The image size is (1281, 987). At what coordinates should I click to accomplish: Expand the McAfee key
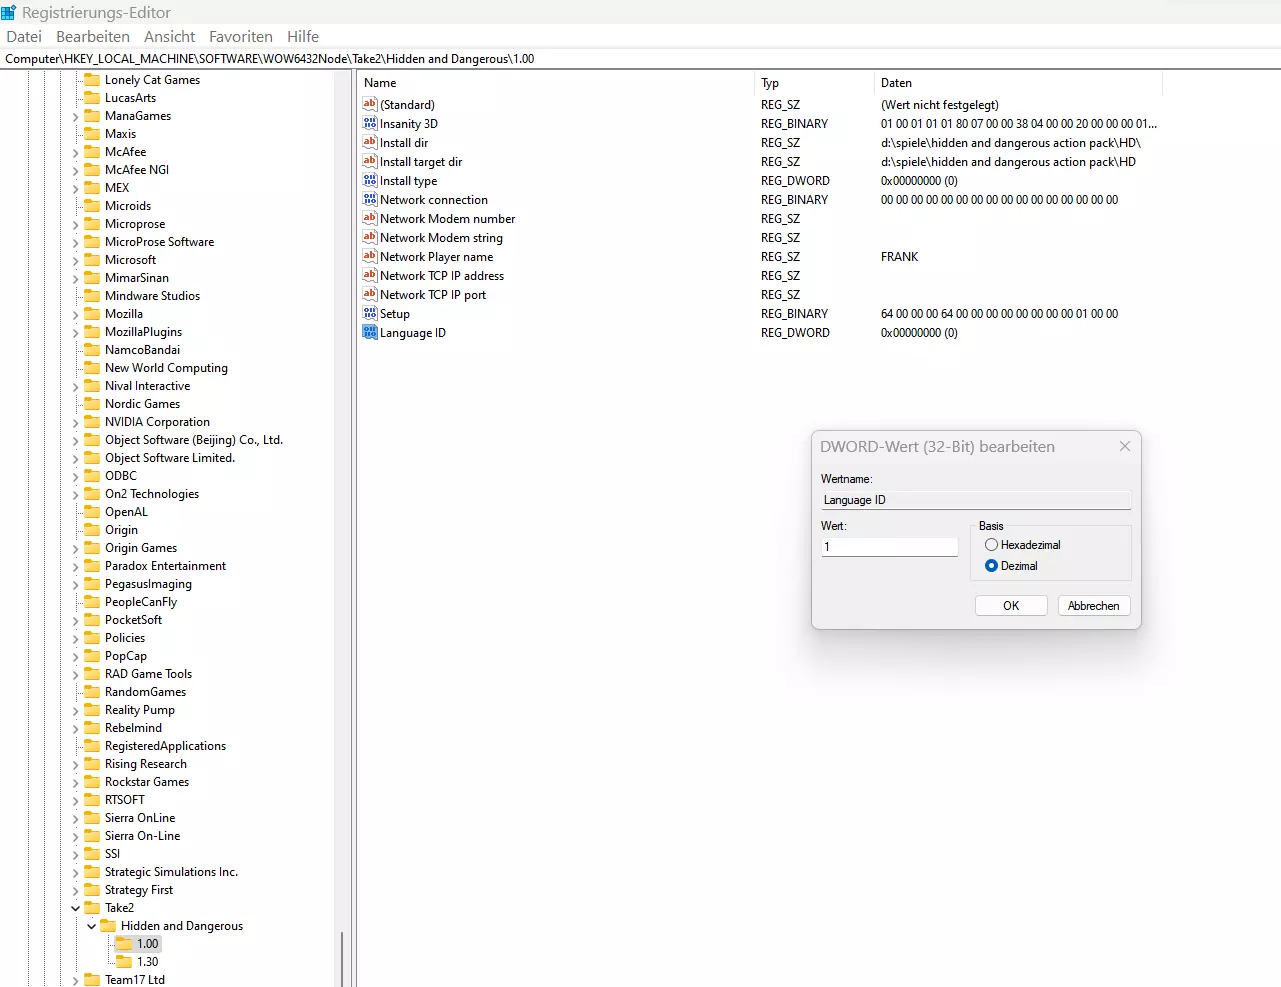click(75, 152)
